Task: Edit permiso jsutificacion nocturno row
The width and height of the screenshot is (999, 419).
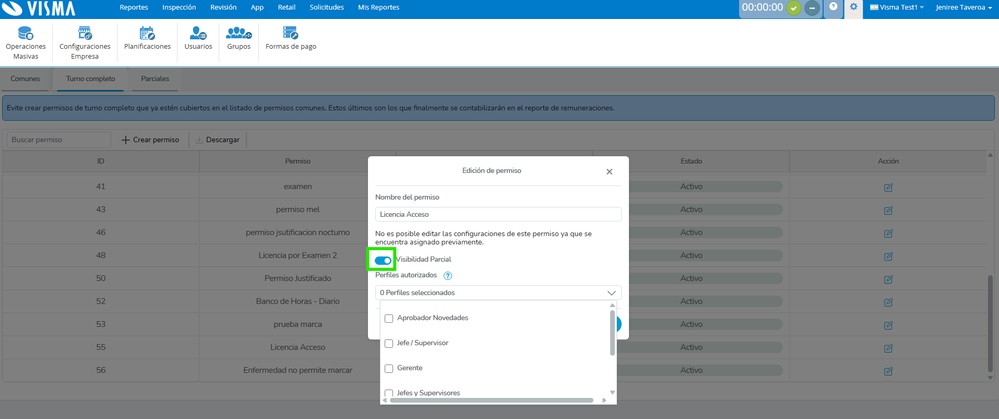Action: click(x=888, y=233)
